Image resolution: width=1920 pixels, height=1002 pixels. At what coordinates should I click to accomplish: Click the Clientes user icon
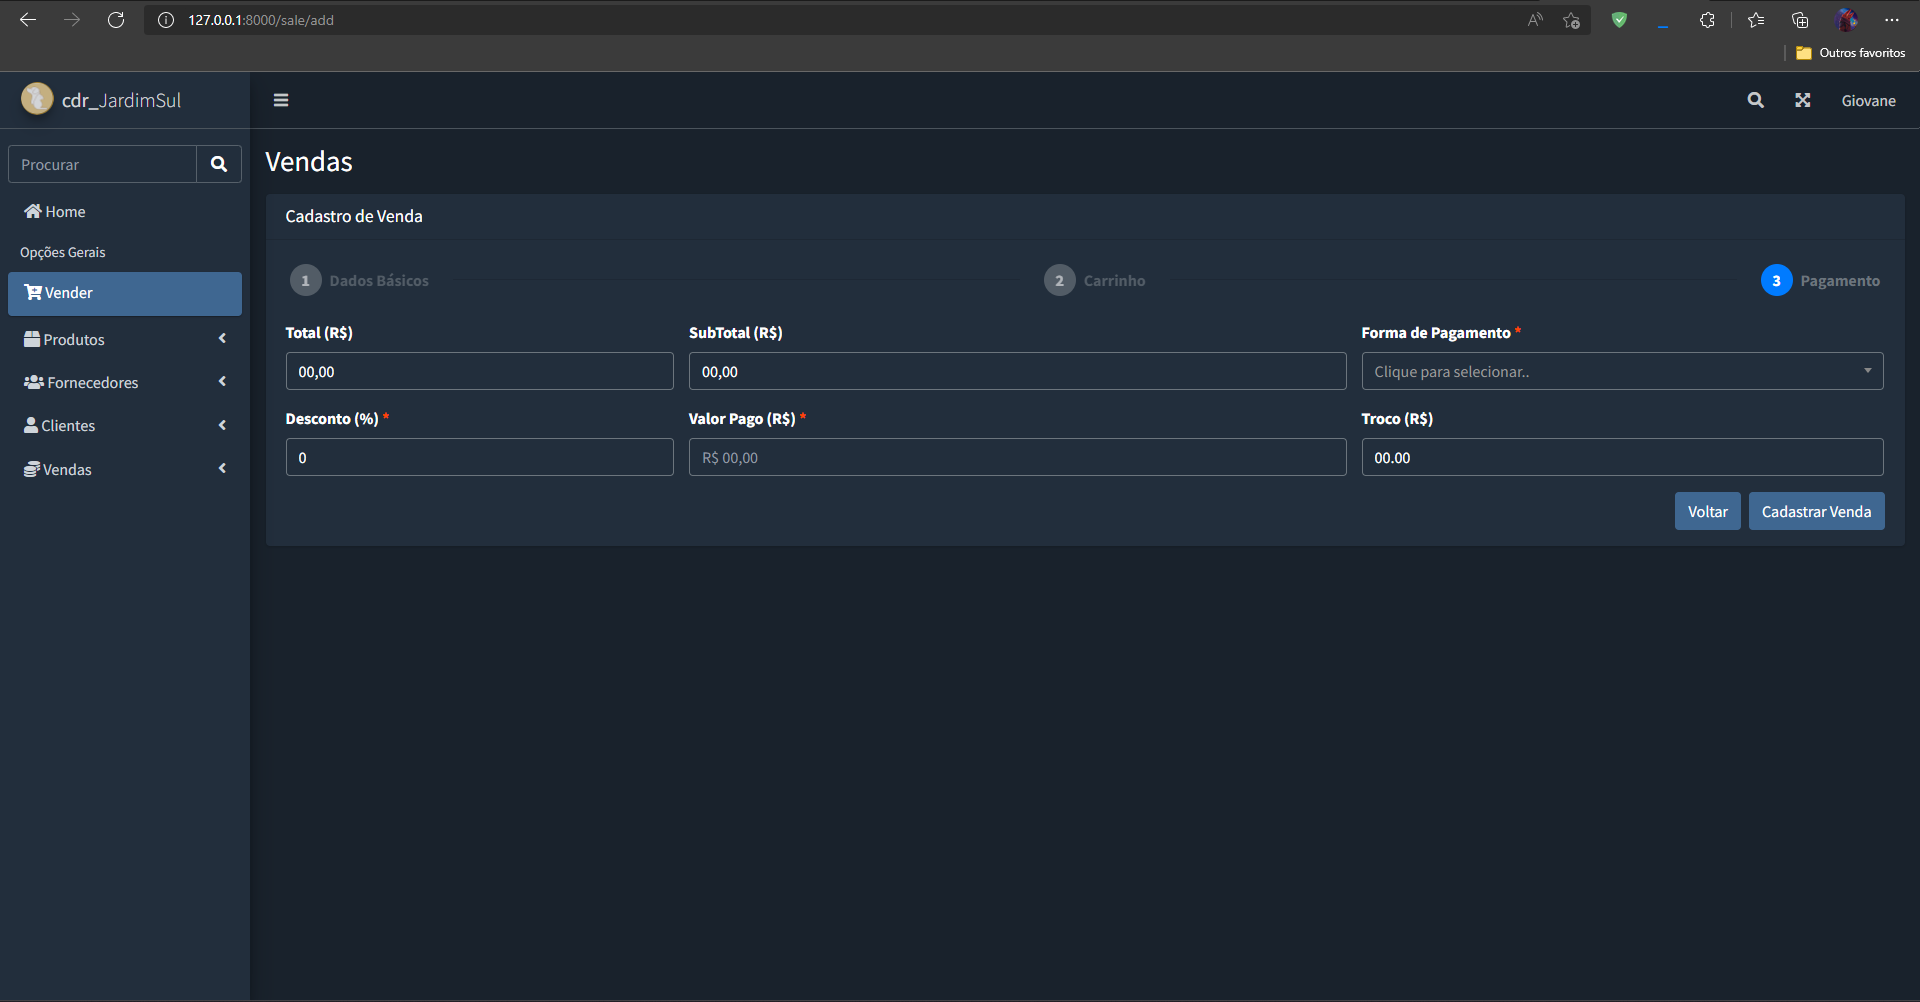point(31,425)
